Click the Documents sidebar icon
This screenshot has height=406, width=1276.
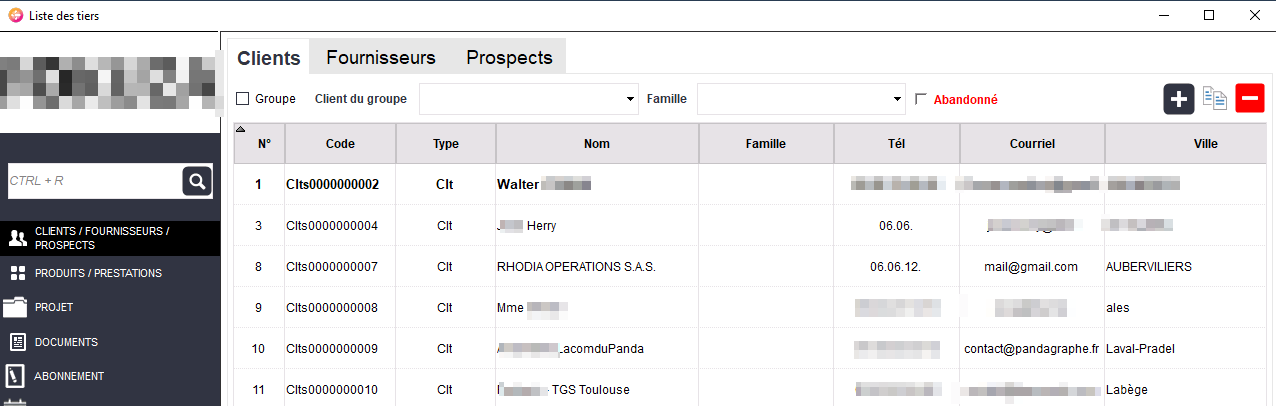pyautogui.click(x=17, y=342)
